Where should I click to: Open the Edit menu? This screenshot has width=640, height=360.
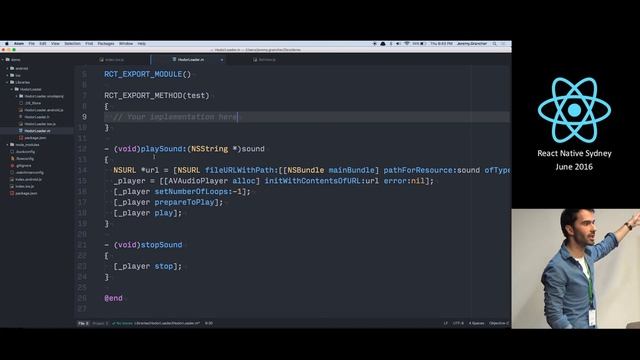(x=42, y=44)
